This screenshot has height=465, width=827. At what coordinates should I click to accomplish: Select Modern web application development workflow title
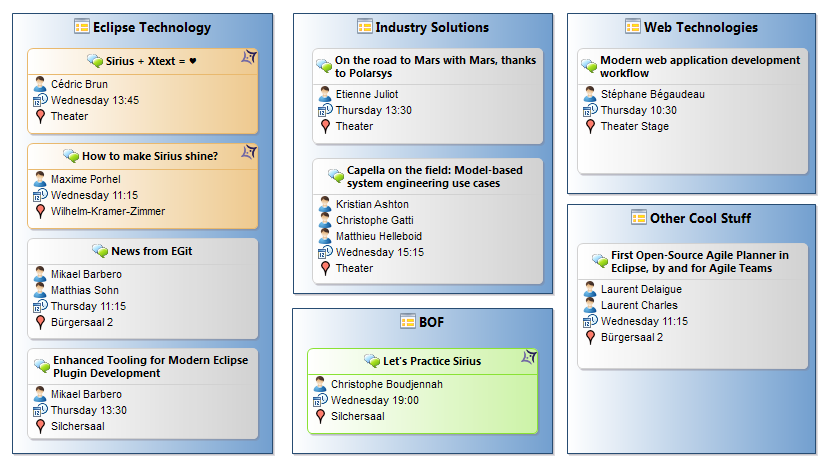(700, 66)
